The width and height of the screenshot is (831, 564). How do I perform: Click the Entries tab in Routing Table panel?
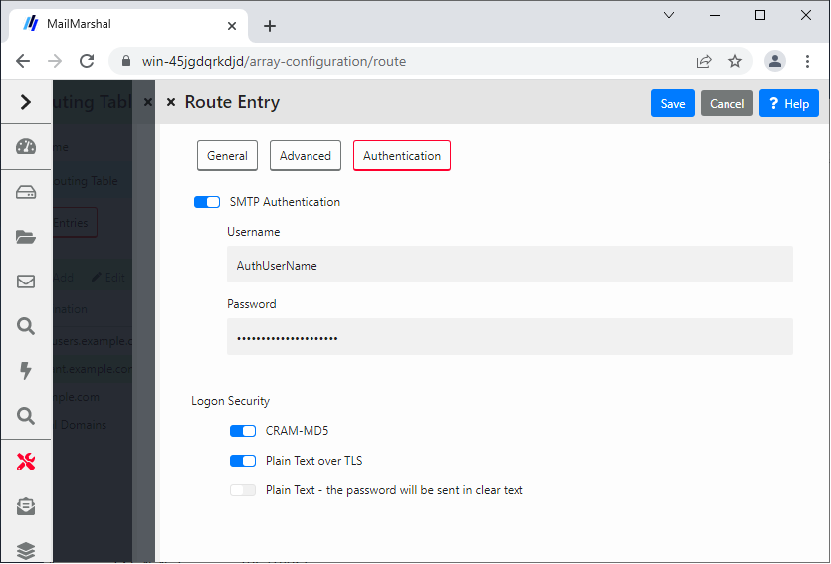[x=75, y=223]
